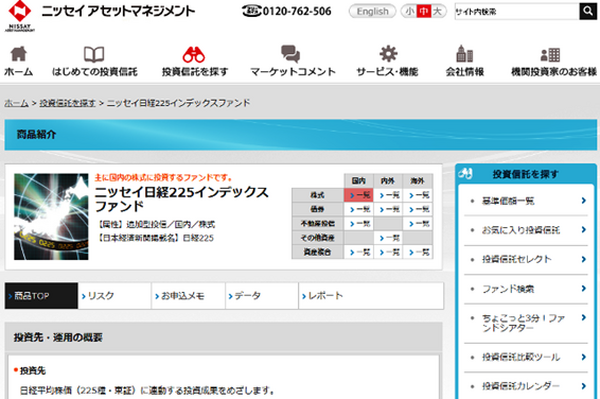Open the はじめての投資信託 book icon

point(94,54)
